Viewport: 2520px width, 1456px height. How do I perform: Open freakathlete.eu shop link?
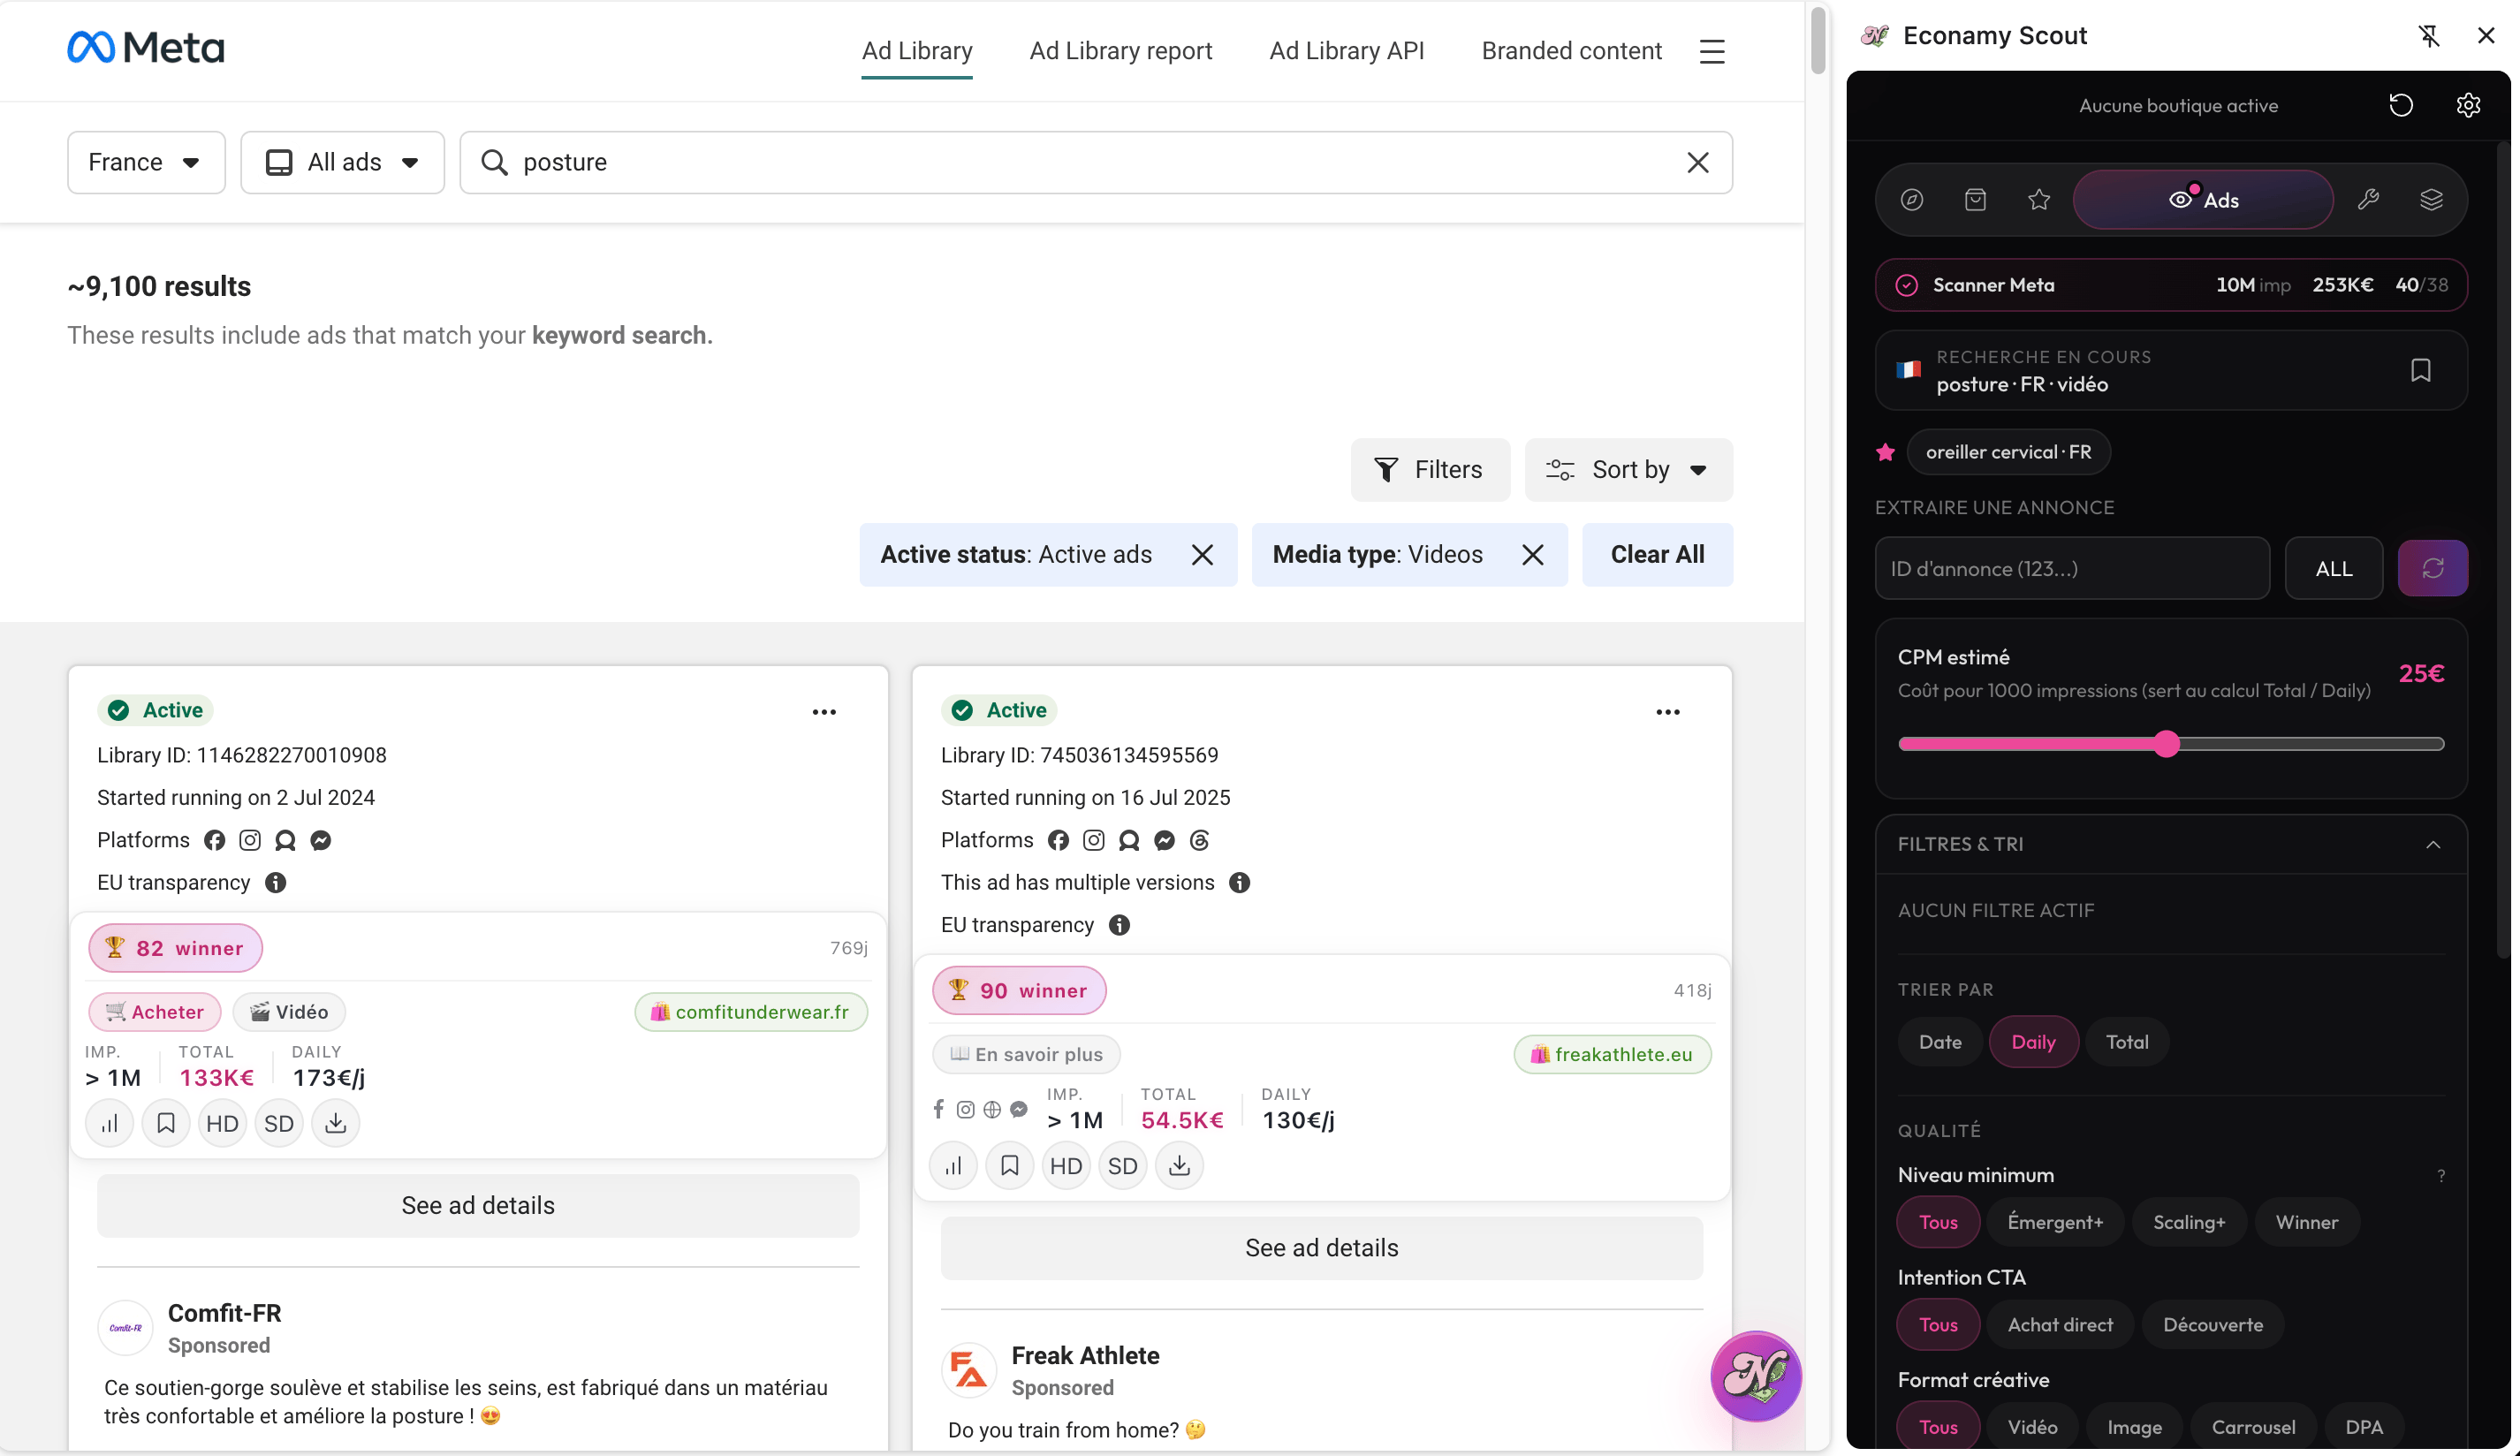(1612, 1055)
